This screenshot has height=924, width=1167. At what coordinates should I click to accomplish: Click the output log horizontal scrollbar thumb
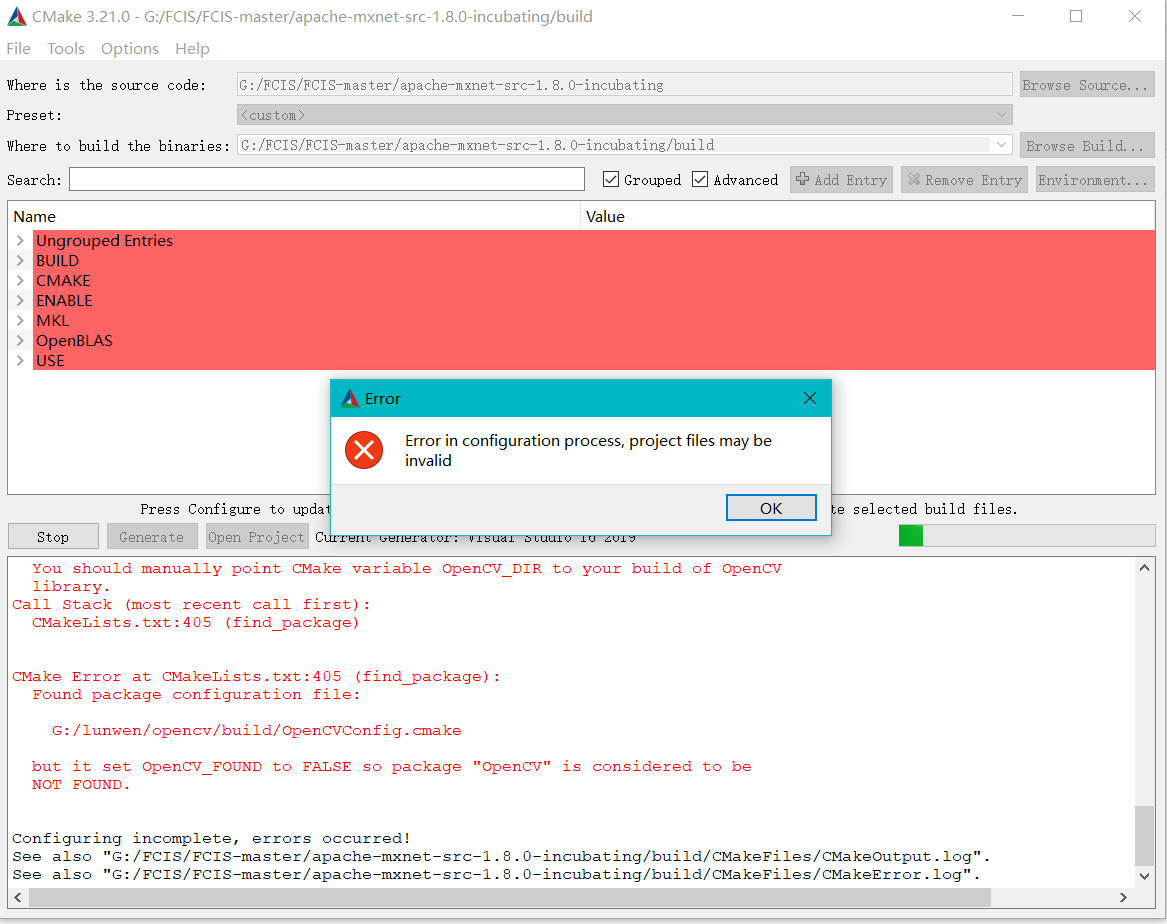510,897
